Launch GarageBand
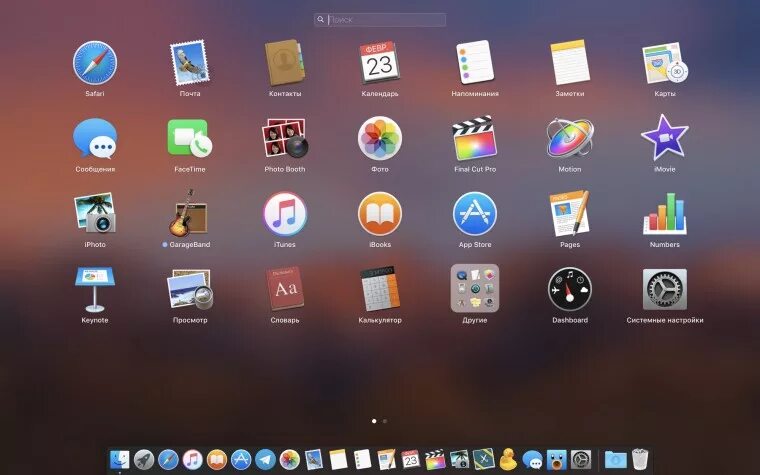 click(190, 213)
